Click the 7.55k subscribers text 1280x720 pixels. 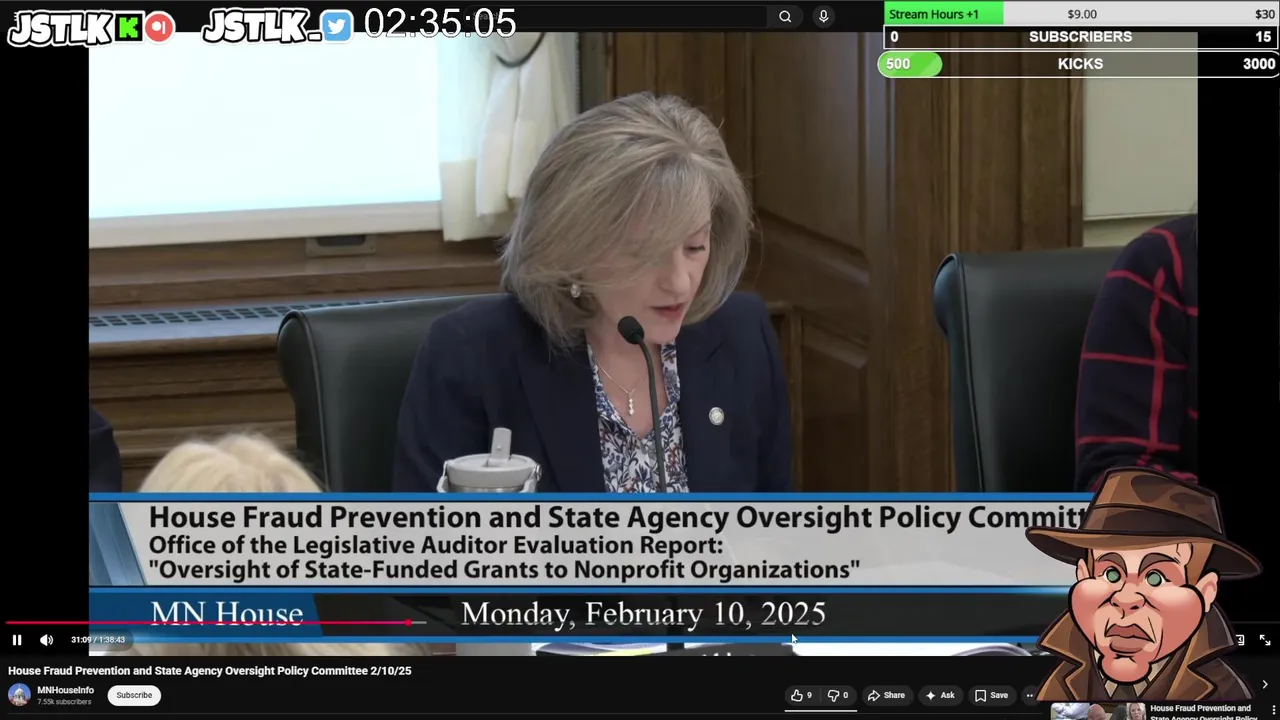click(64, 702)
